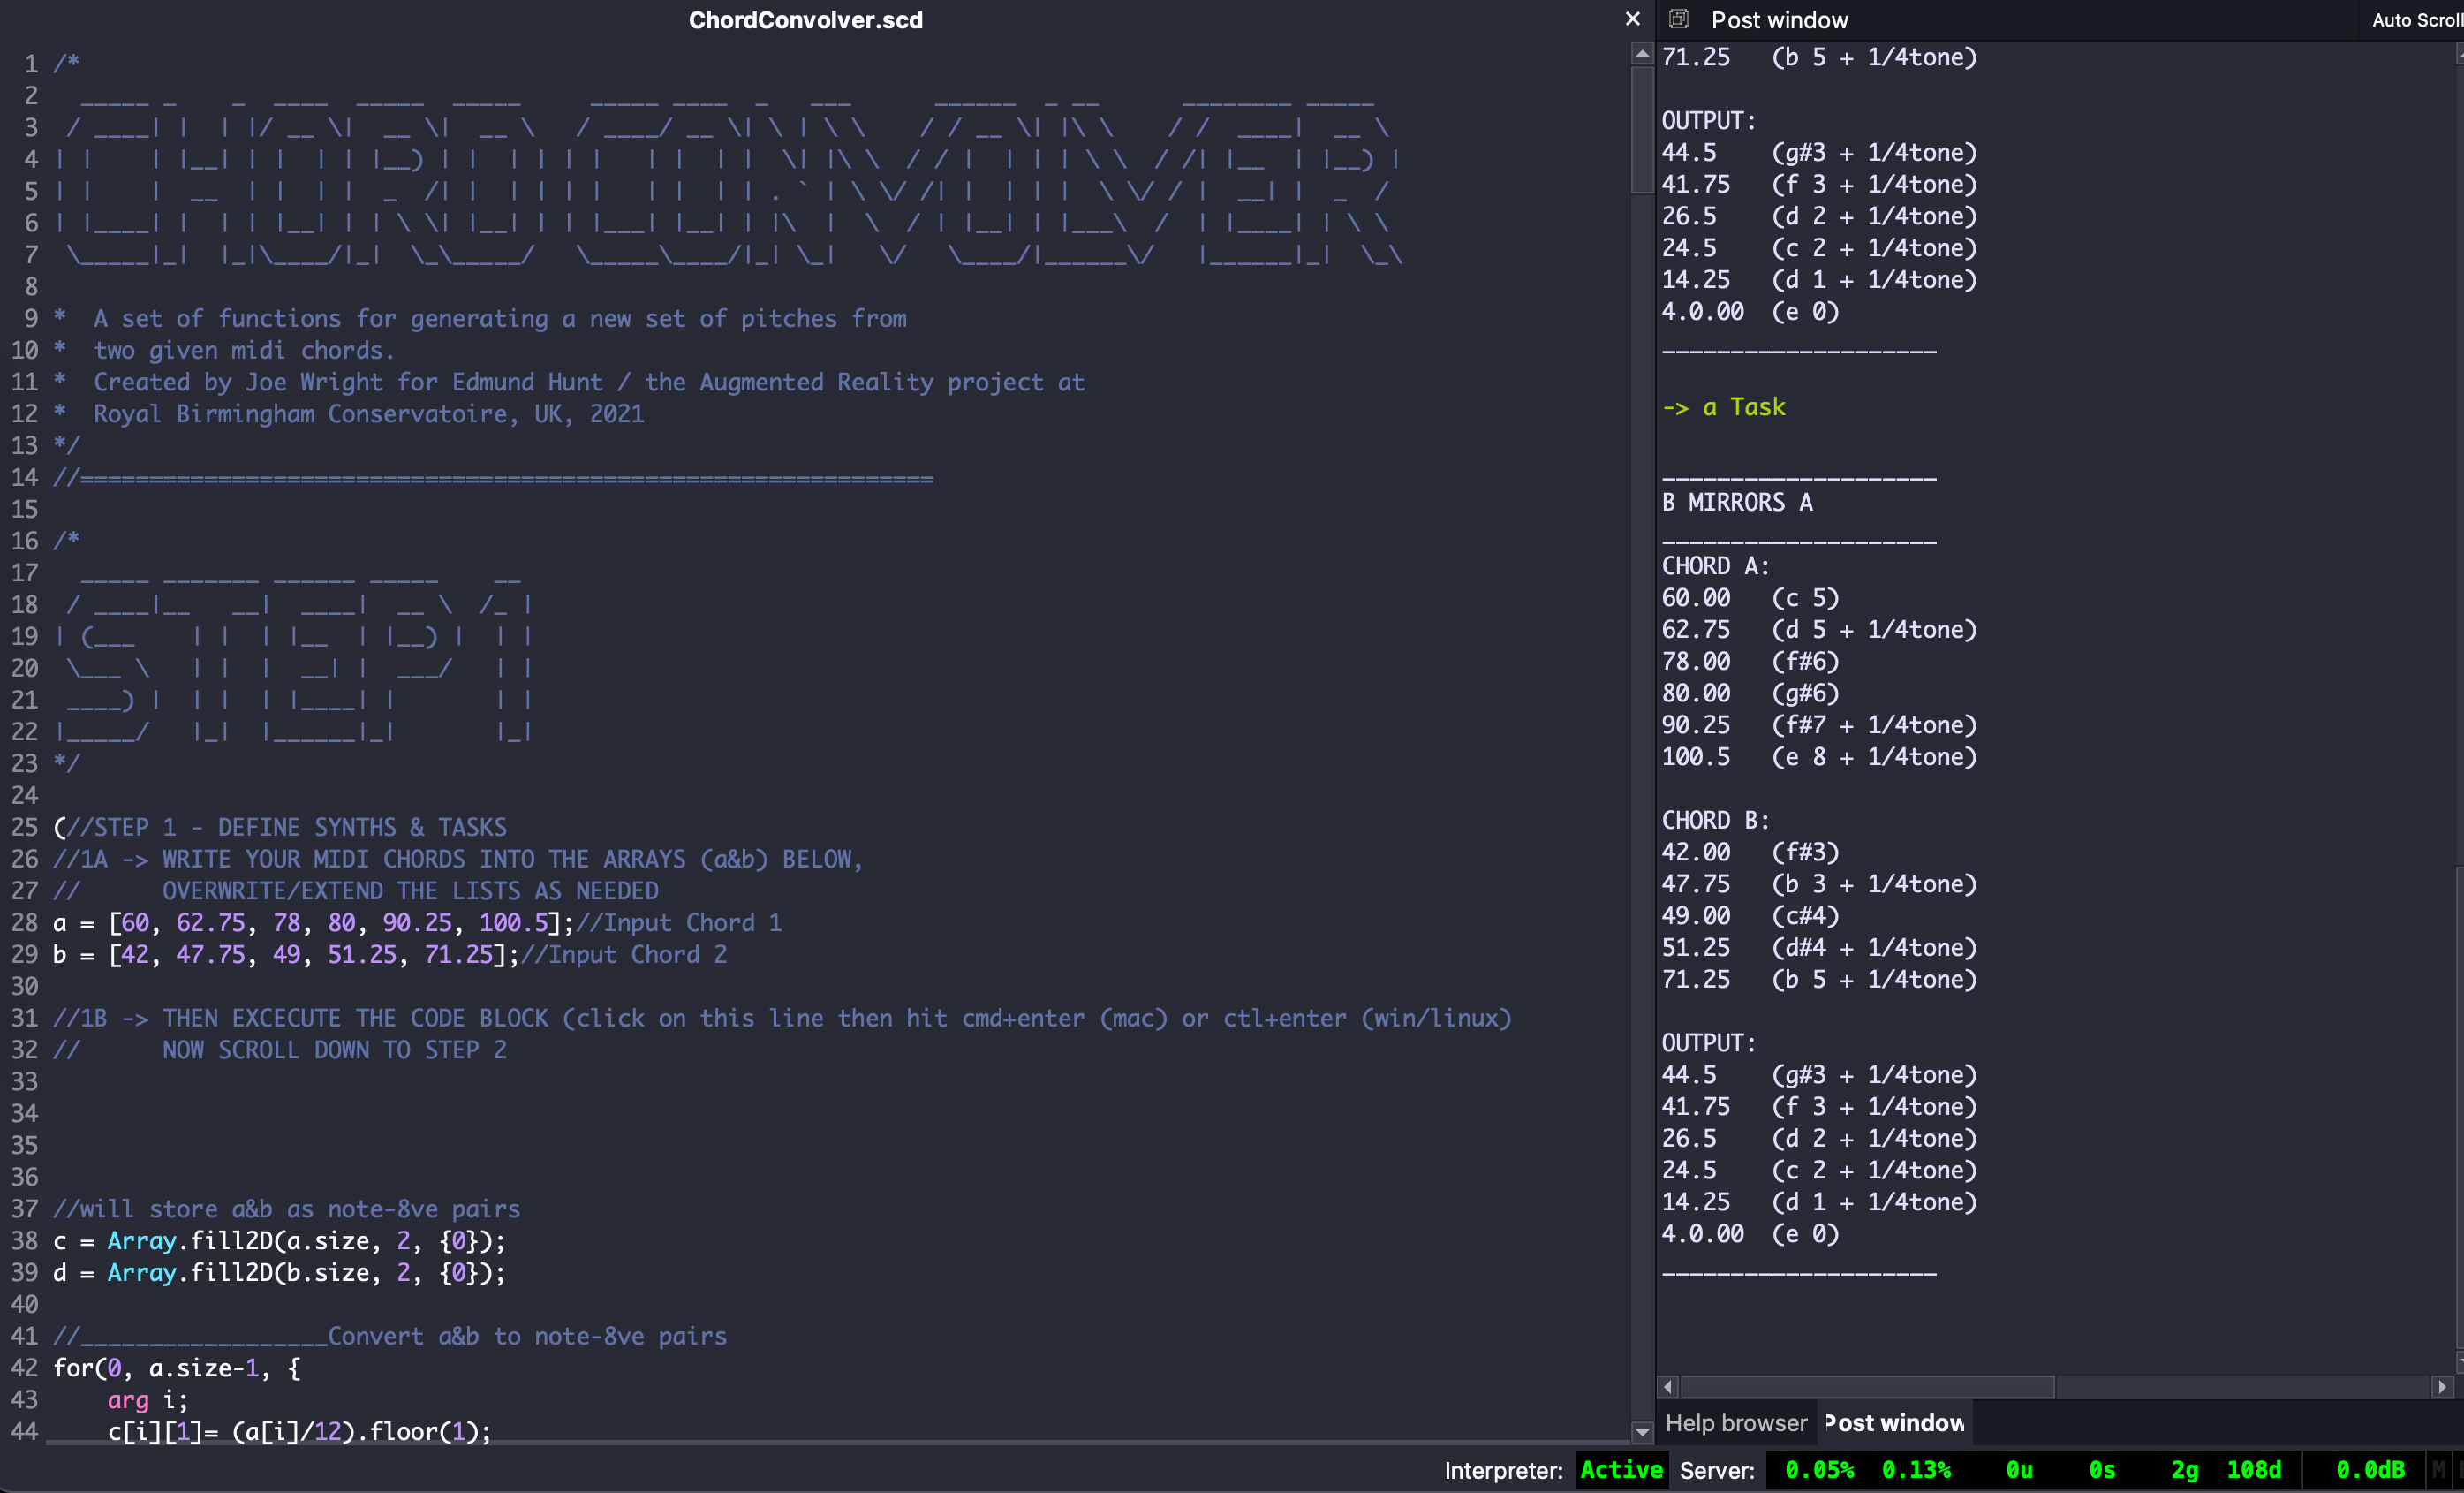The height and width of the screenshot is (1493, 2464).
Task: Click the Interpreter: label in status bar
Action: (x=1503, y=1470)
